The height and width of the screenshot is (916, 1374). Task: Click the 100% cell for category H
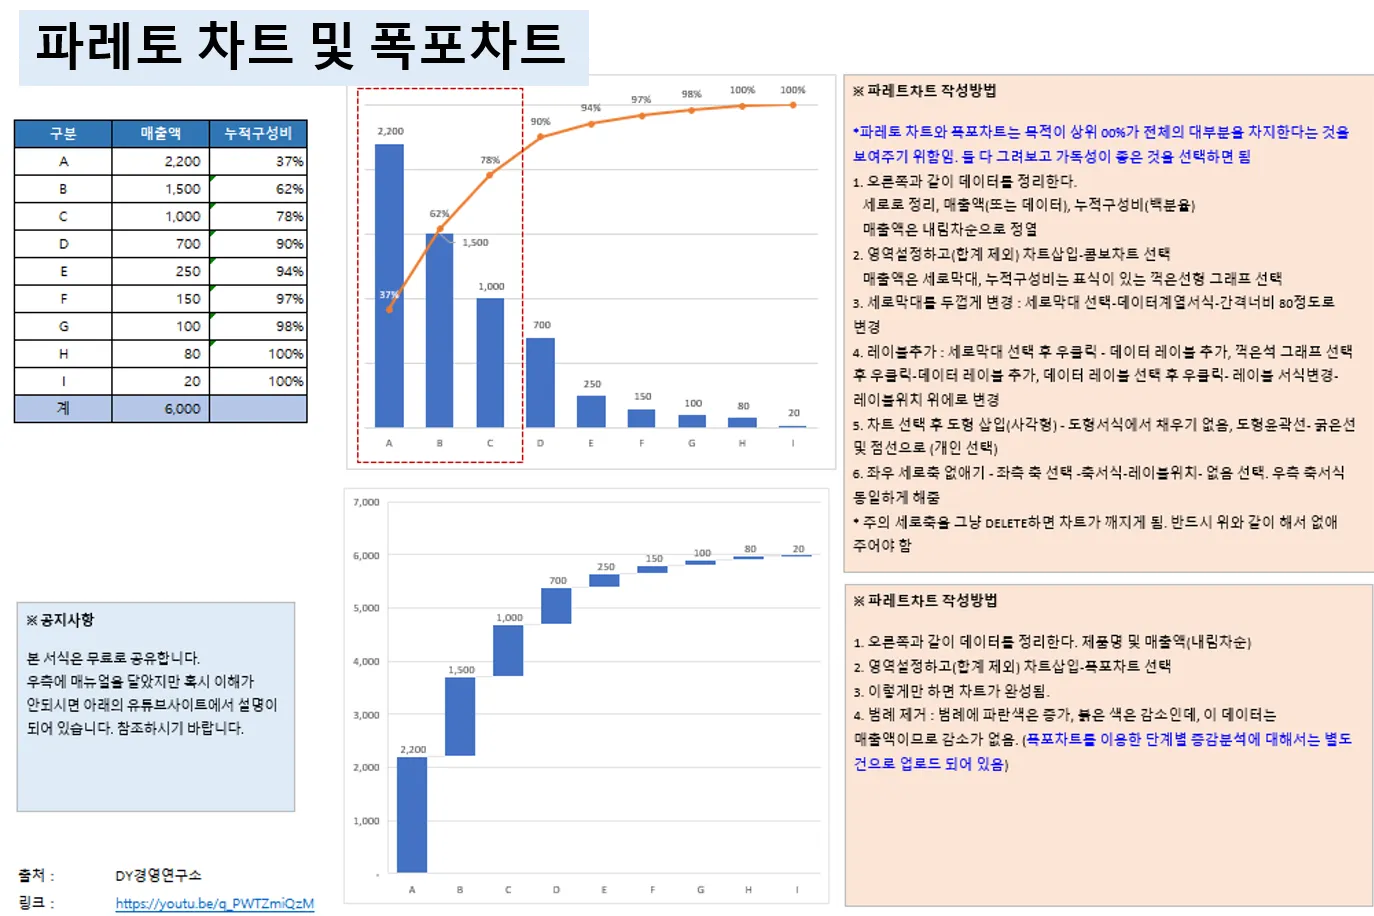click(260, 353)
